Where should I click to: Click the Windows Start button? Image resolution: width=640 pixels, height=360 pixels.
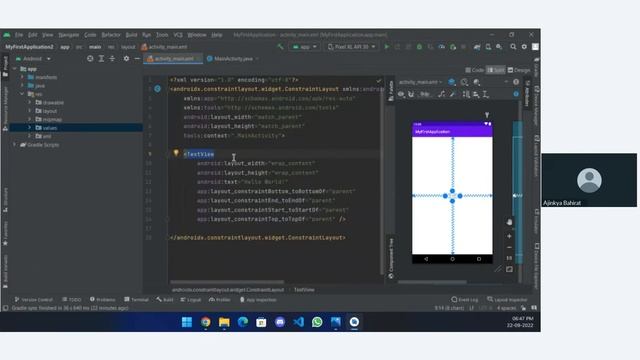point(187,322)
